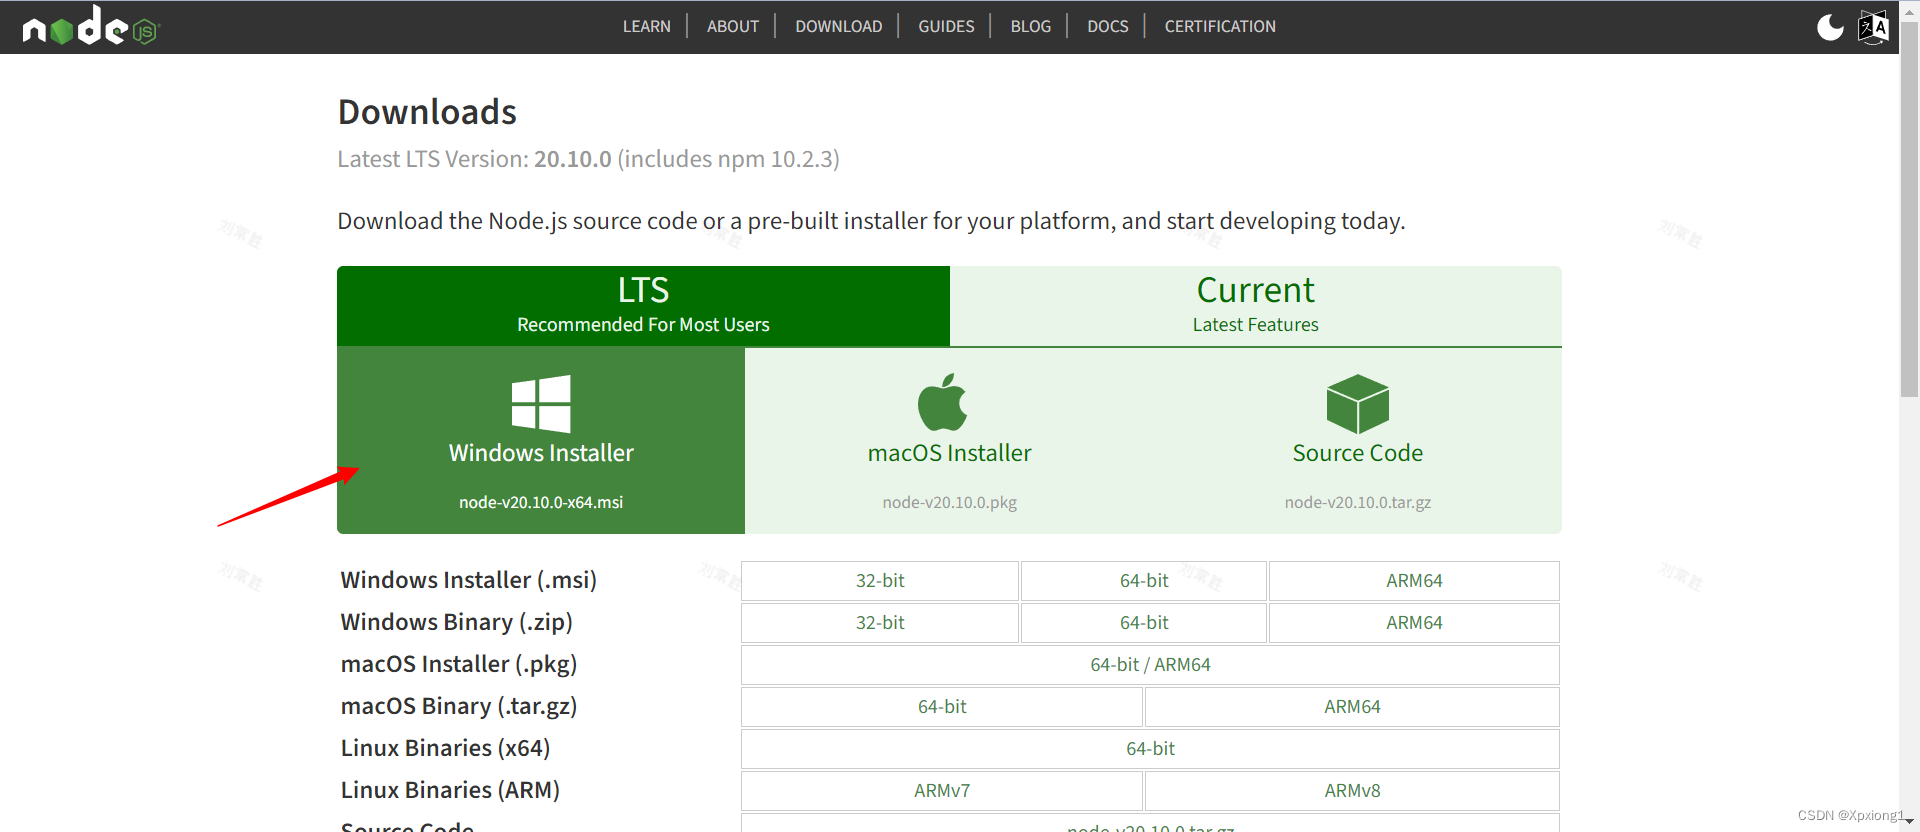Select the LTS Recommended tab
Screen dimensions: 1920x832
coord(643,306)
